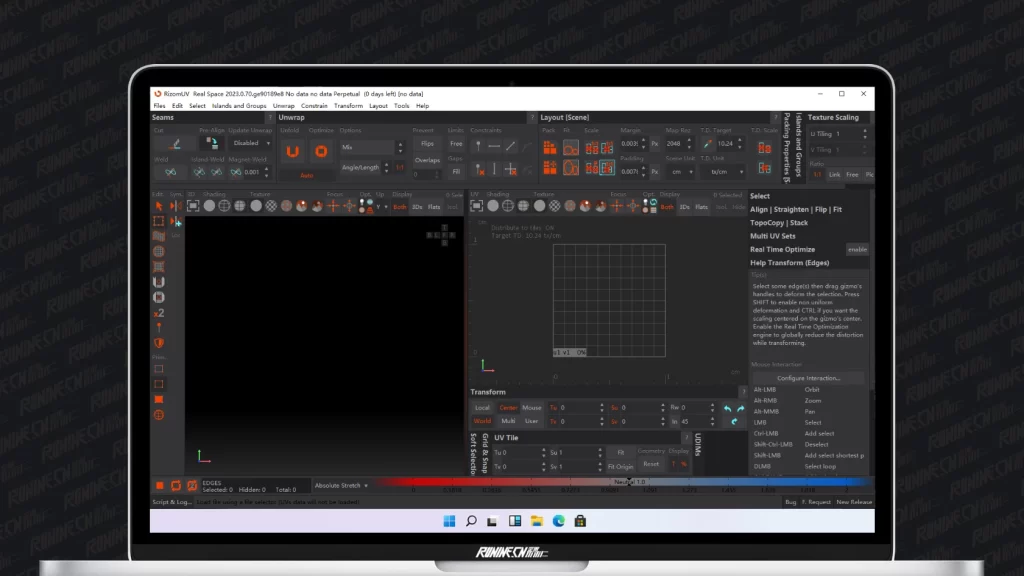Click the Neutral 1.0 stretch color bar marker
Viewport: 1024px width, 576px height.
click(630, 482)
